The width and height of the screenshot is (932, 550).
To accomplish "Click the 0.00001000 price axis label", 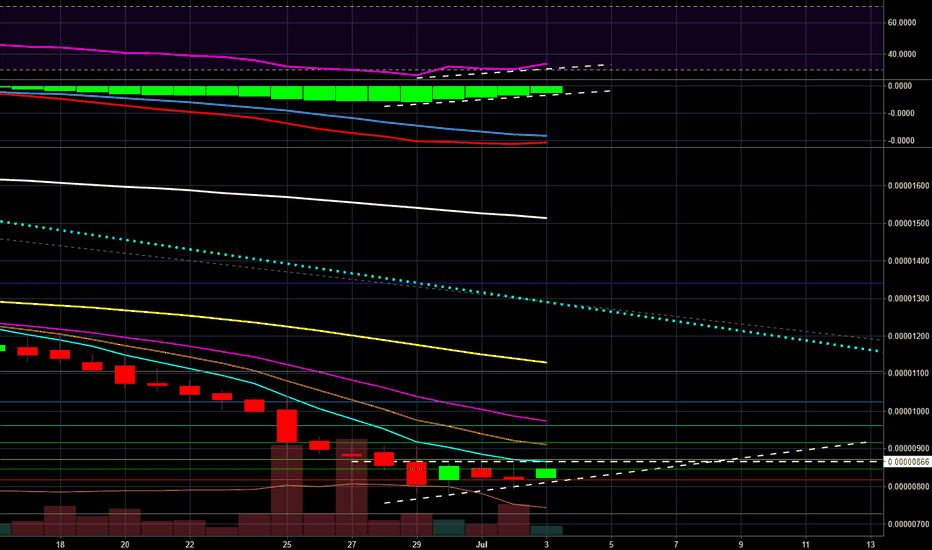I will pos(908,411).
